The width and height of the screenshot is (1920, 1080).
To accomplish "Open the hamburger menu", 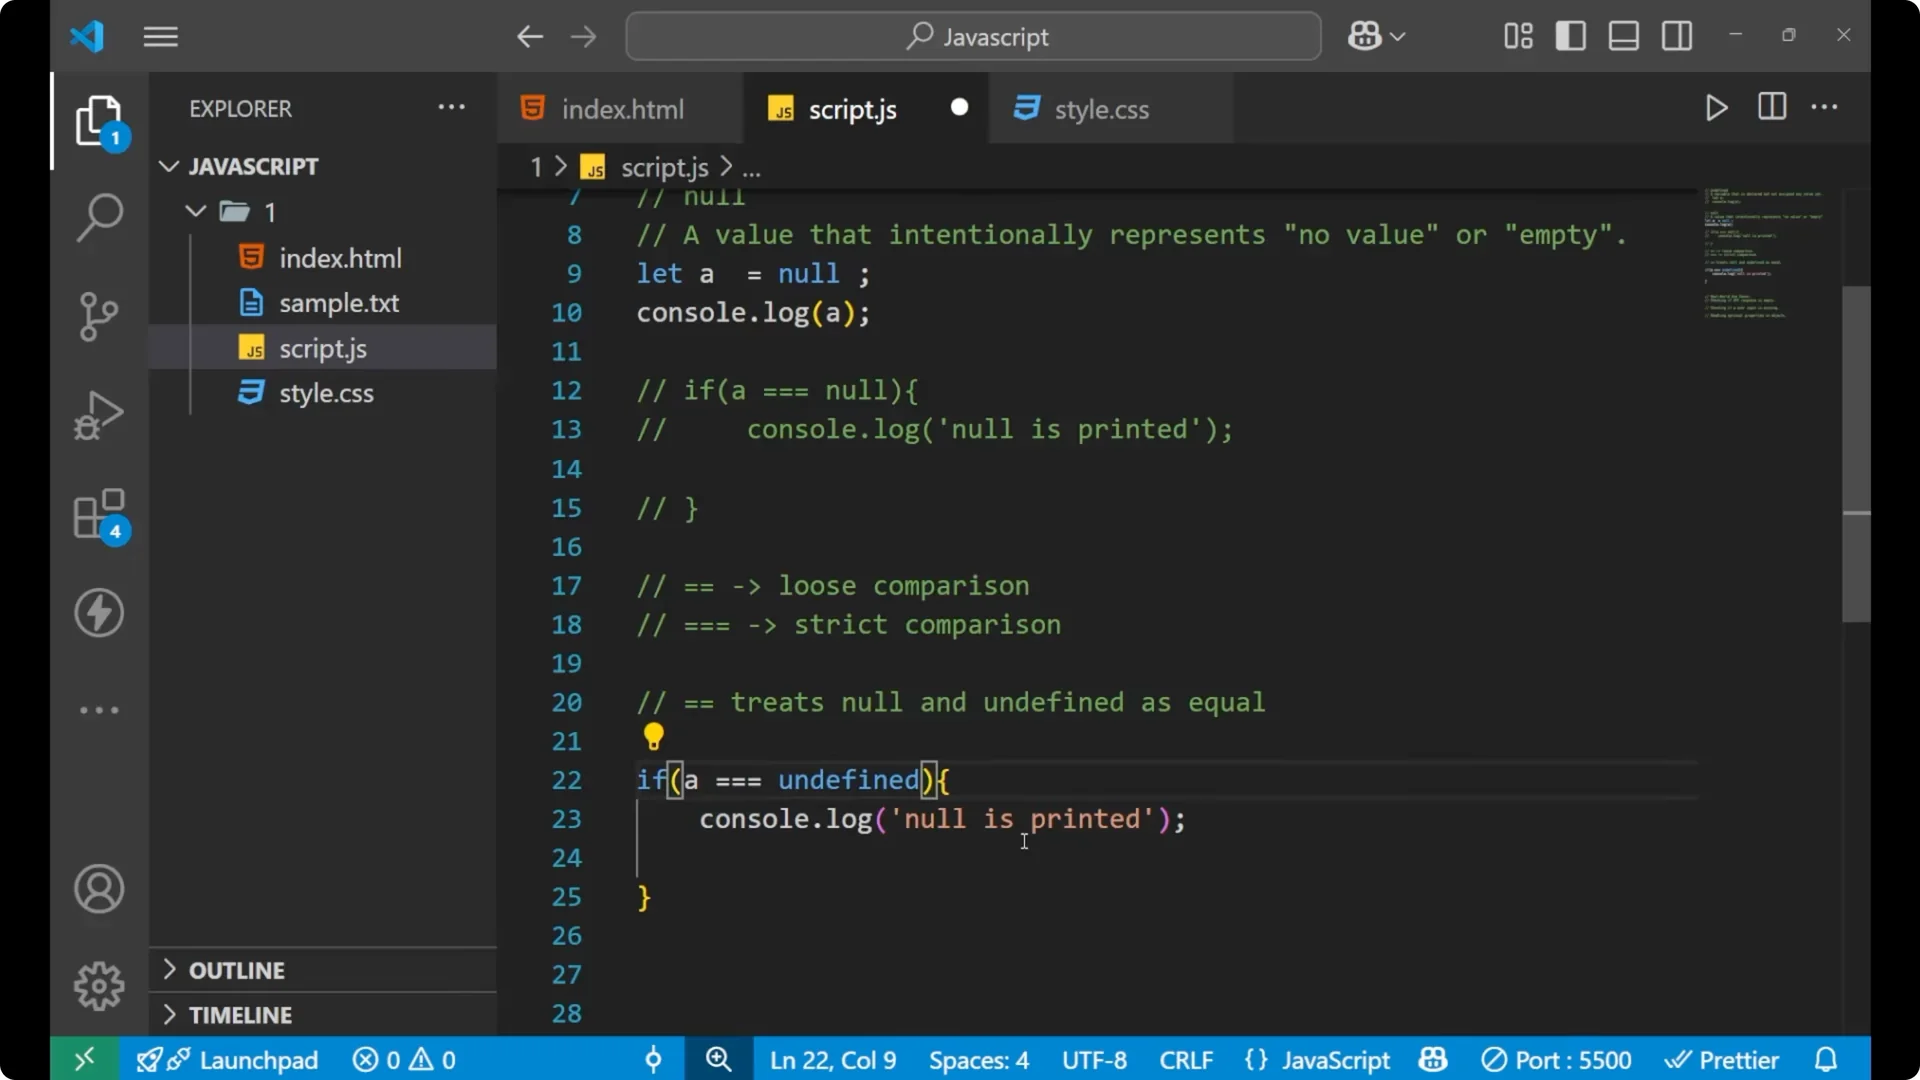I will tap(160, 36).
